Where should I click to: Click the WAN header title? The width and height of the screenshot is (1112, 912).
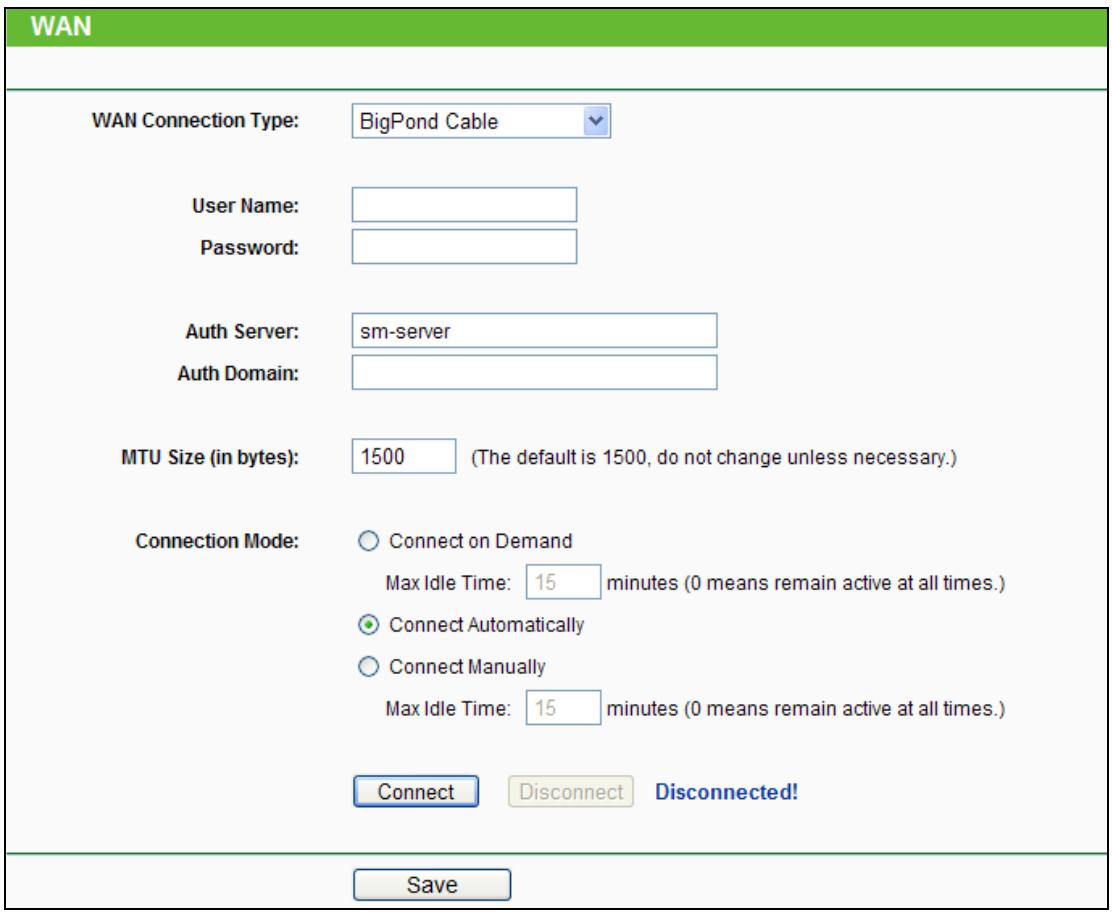point(61,26)
